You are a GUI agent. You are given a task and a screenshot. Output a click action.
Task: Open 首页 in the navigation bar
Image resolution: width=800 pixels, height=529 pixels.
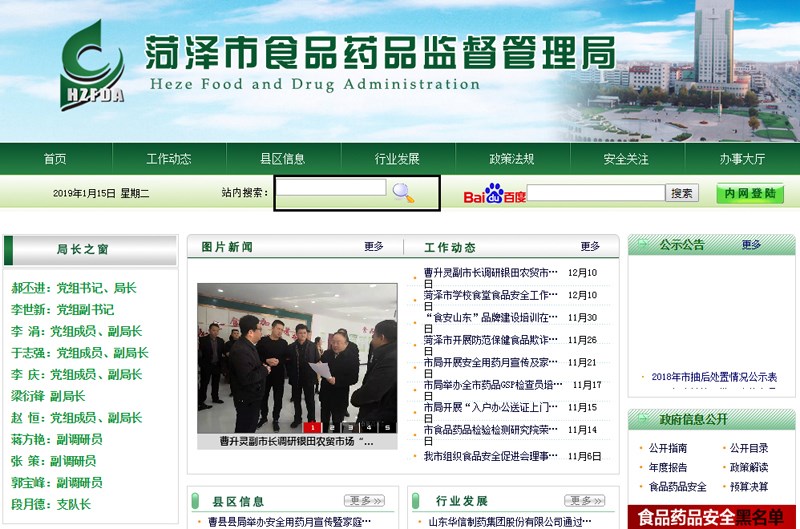[x=55, y=159]
